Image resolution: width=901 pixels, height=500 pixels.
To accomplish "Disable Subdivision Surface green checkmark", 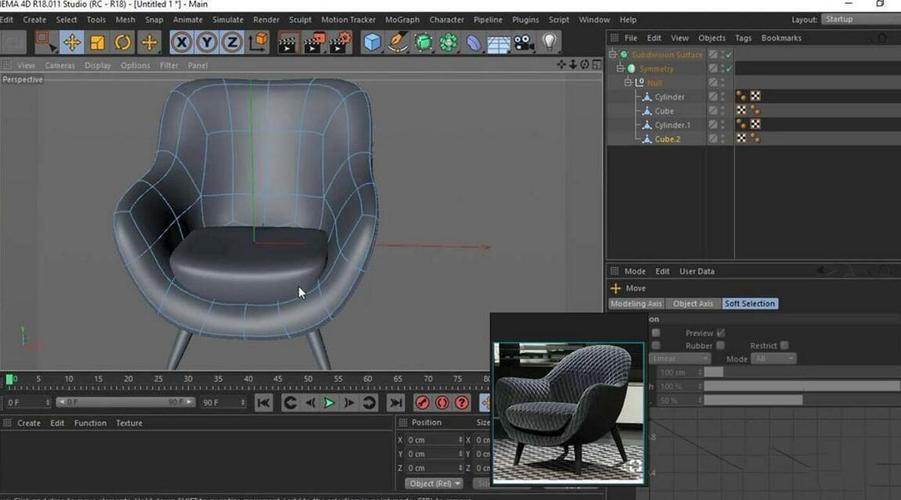I will (727, 55).
